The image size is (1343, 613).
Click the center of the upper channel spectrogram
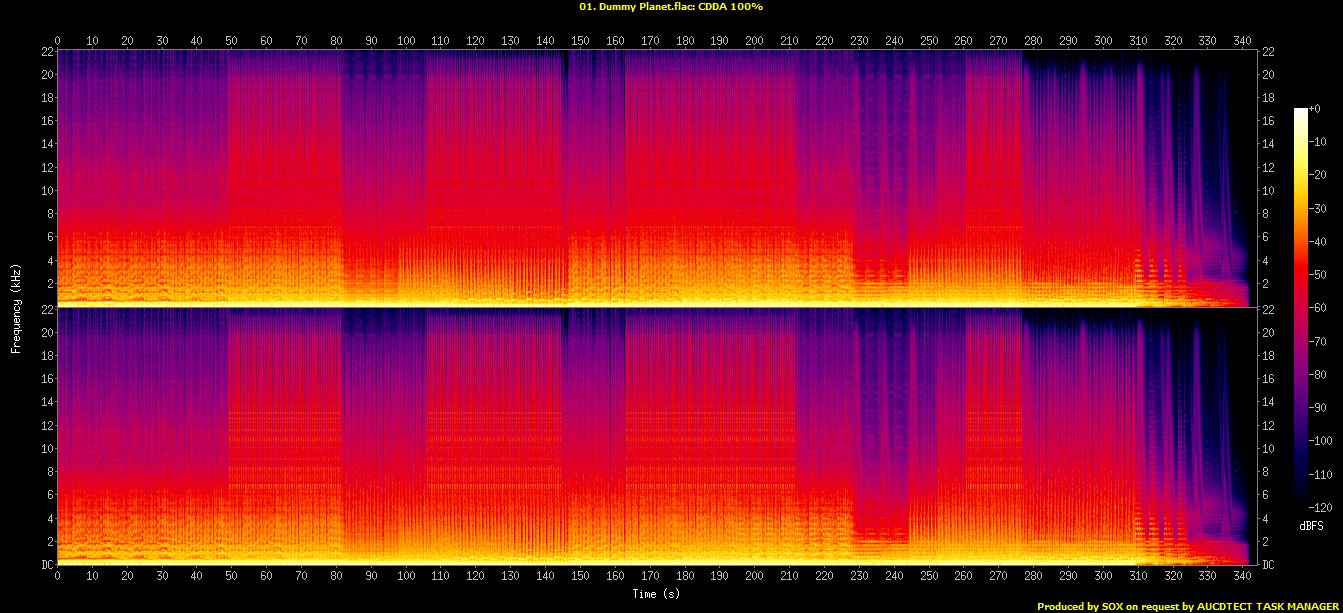654,178
